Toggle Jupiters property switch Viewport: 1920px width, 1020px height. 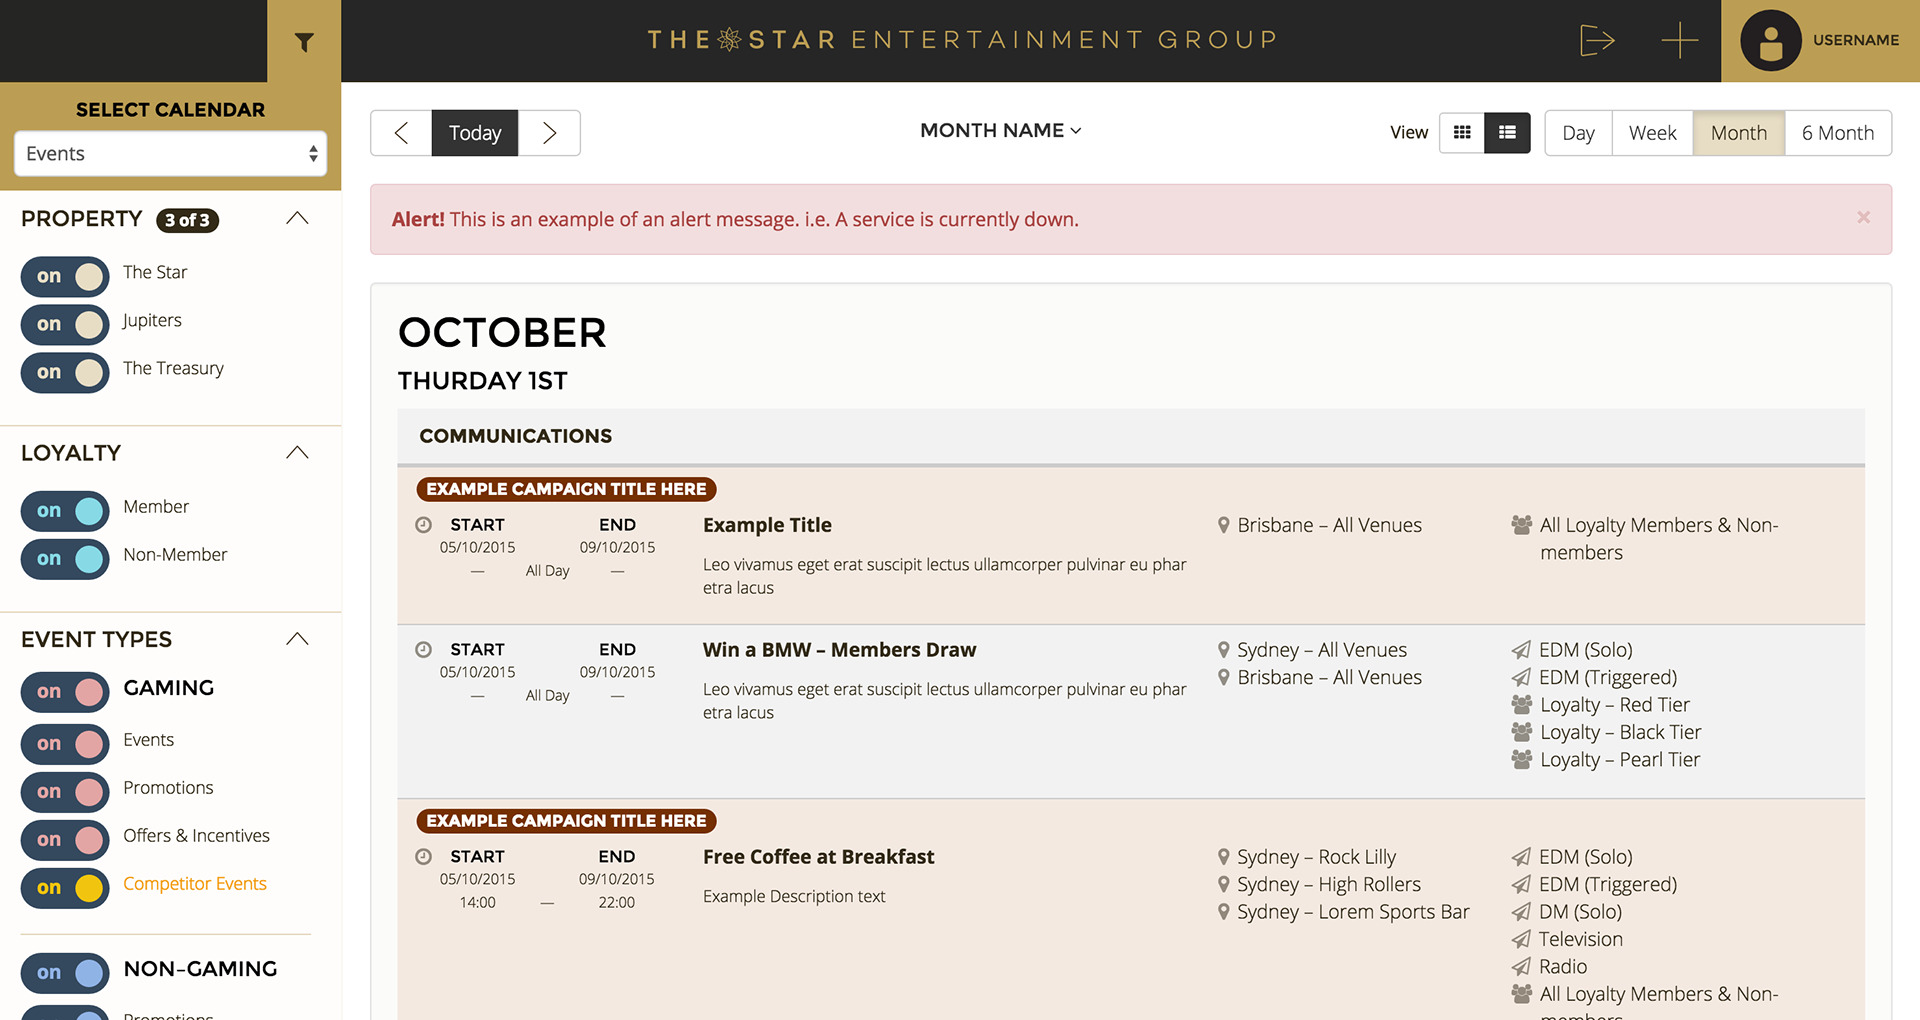pyautogui.click(x=65, y=324)
